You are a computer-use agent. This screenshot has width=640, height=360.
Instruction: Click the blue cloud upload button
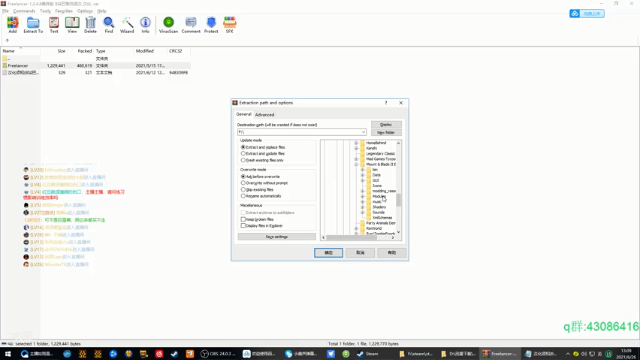[587, 13]
